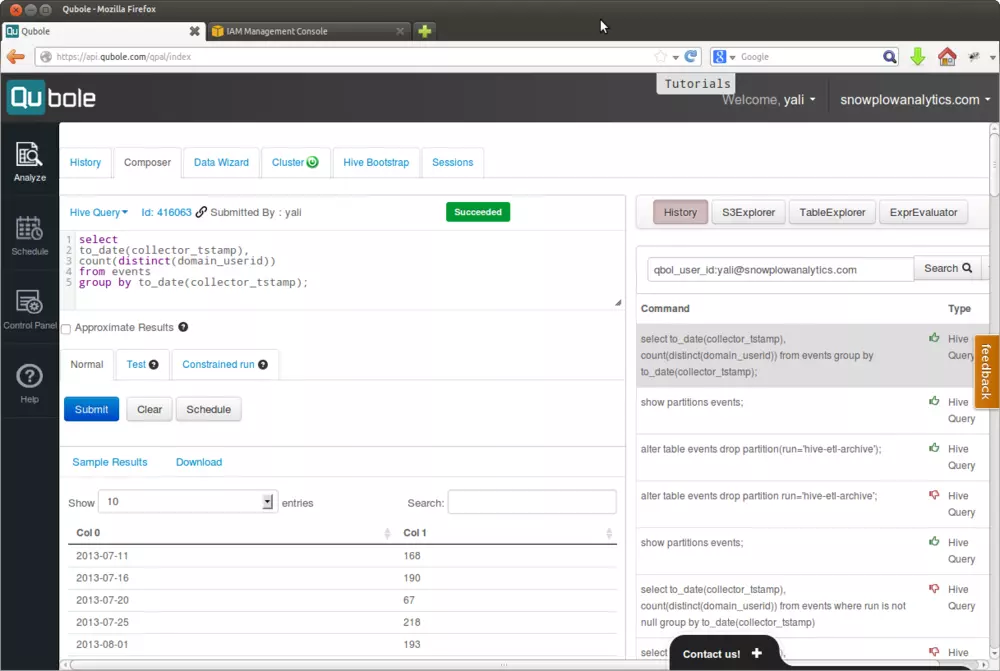The image size is (1000, 671).
Task: Open query Id 416063 link
Action: point(166,212)
